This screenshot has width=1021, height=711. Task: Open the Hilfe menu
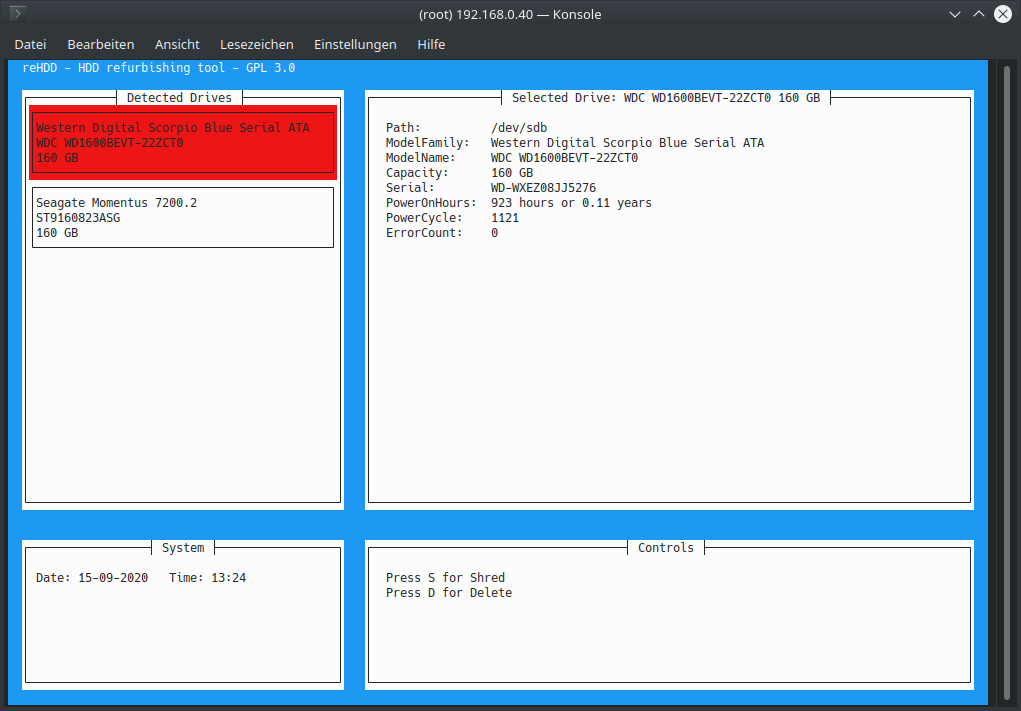pyautogui.click(x=431, y=44)
